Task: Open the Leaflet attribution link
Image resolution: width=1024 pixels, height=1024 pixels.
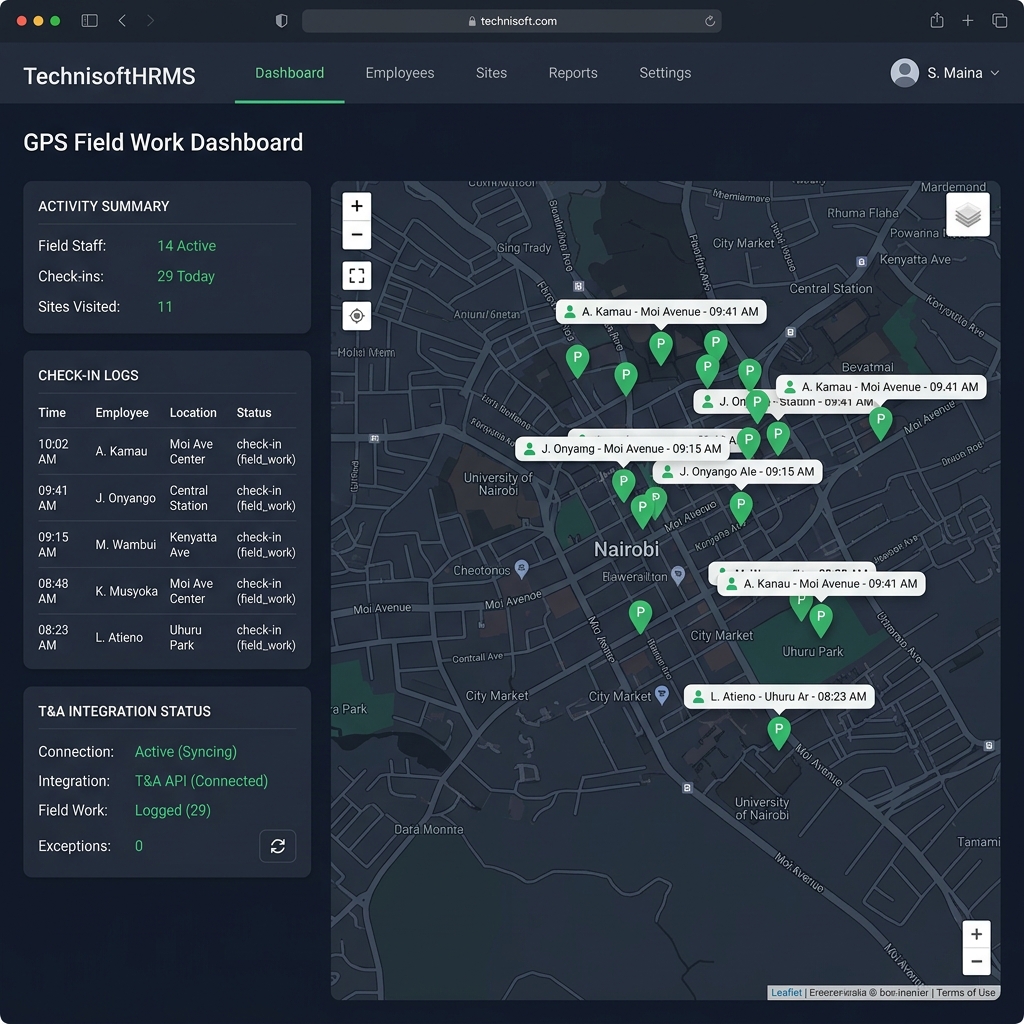Action: tap(786, 993)
